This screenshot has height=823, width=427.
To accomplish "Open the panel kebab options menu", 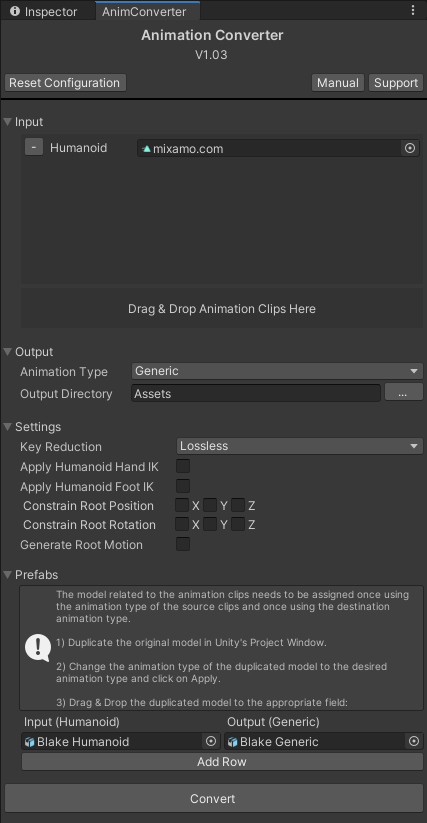I will point(413,10).
